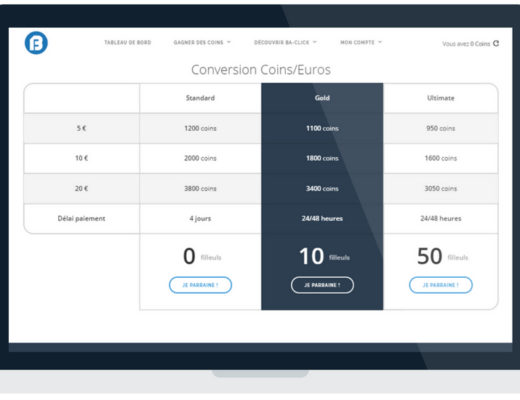
Task: Click the Délai paiement row label
Action: tap(81, 219)
